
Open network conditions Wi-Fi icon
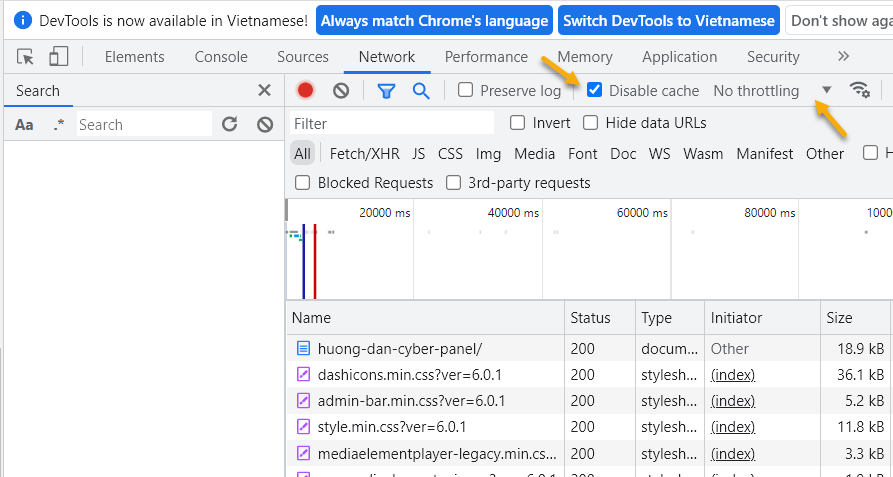[x=859, y=90]
